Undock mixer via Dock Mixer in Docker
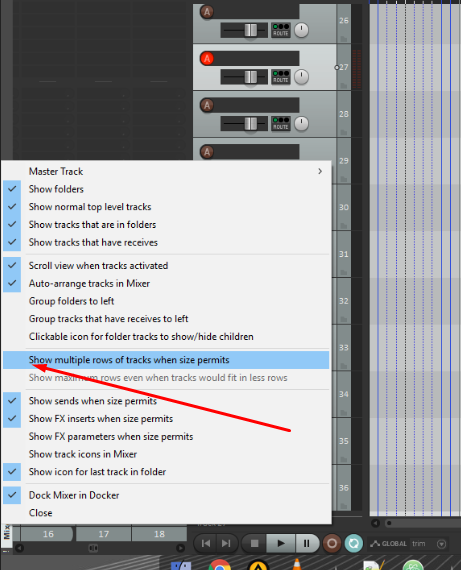461x570 pixels. point(166,495)
